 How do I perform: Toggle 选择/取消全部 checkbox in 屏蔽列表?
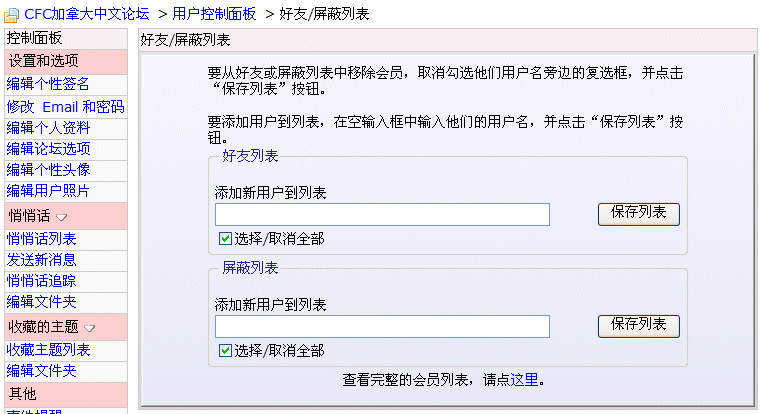225,350
